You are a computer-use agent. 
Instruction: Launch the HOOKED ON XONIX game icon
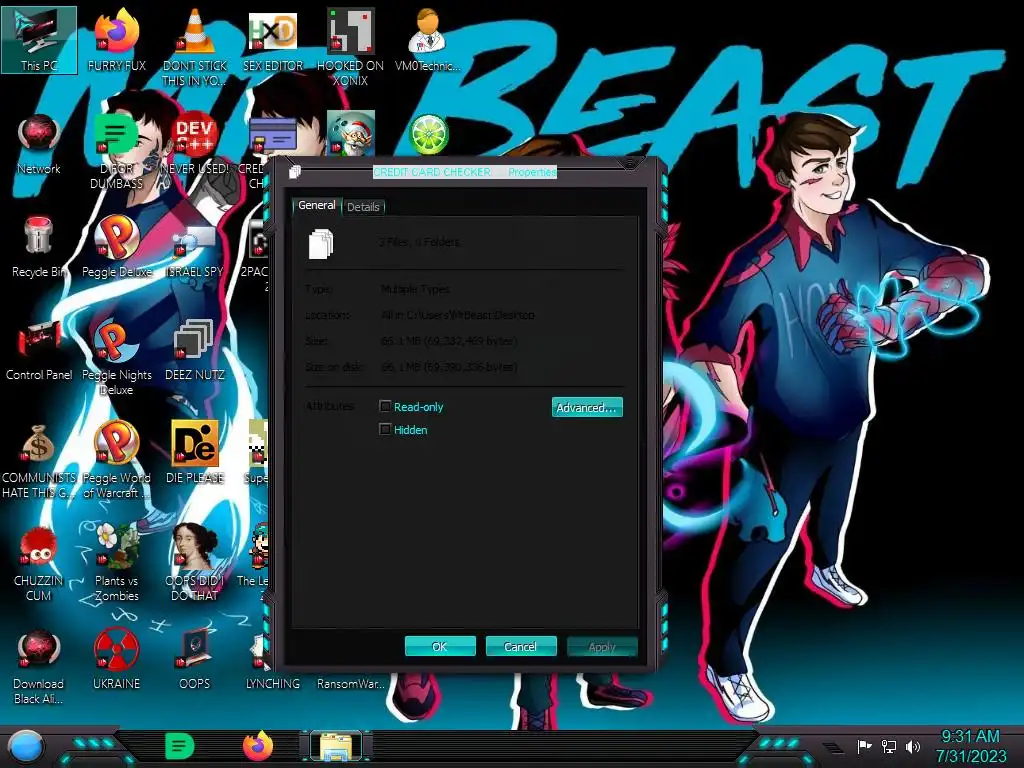point(350,46)
